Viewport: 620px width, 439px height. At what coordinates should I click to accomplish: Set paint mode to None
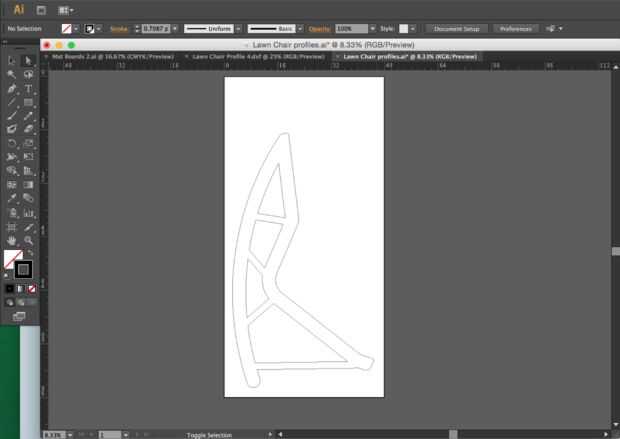[x=32, y=289]
